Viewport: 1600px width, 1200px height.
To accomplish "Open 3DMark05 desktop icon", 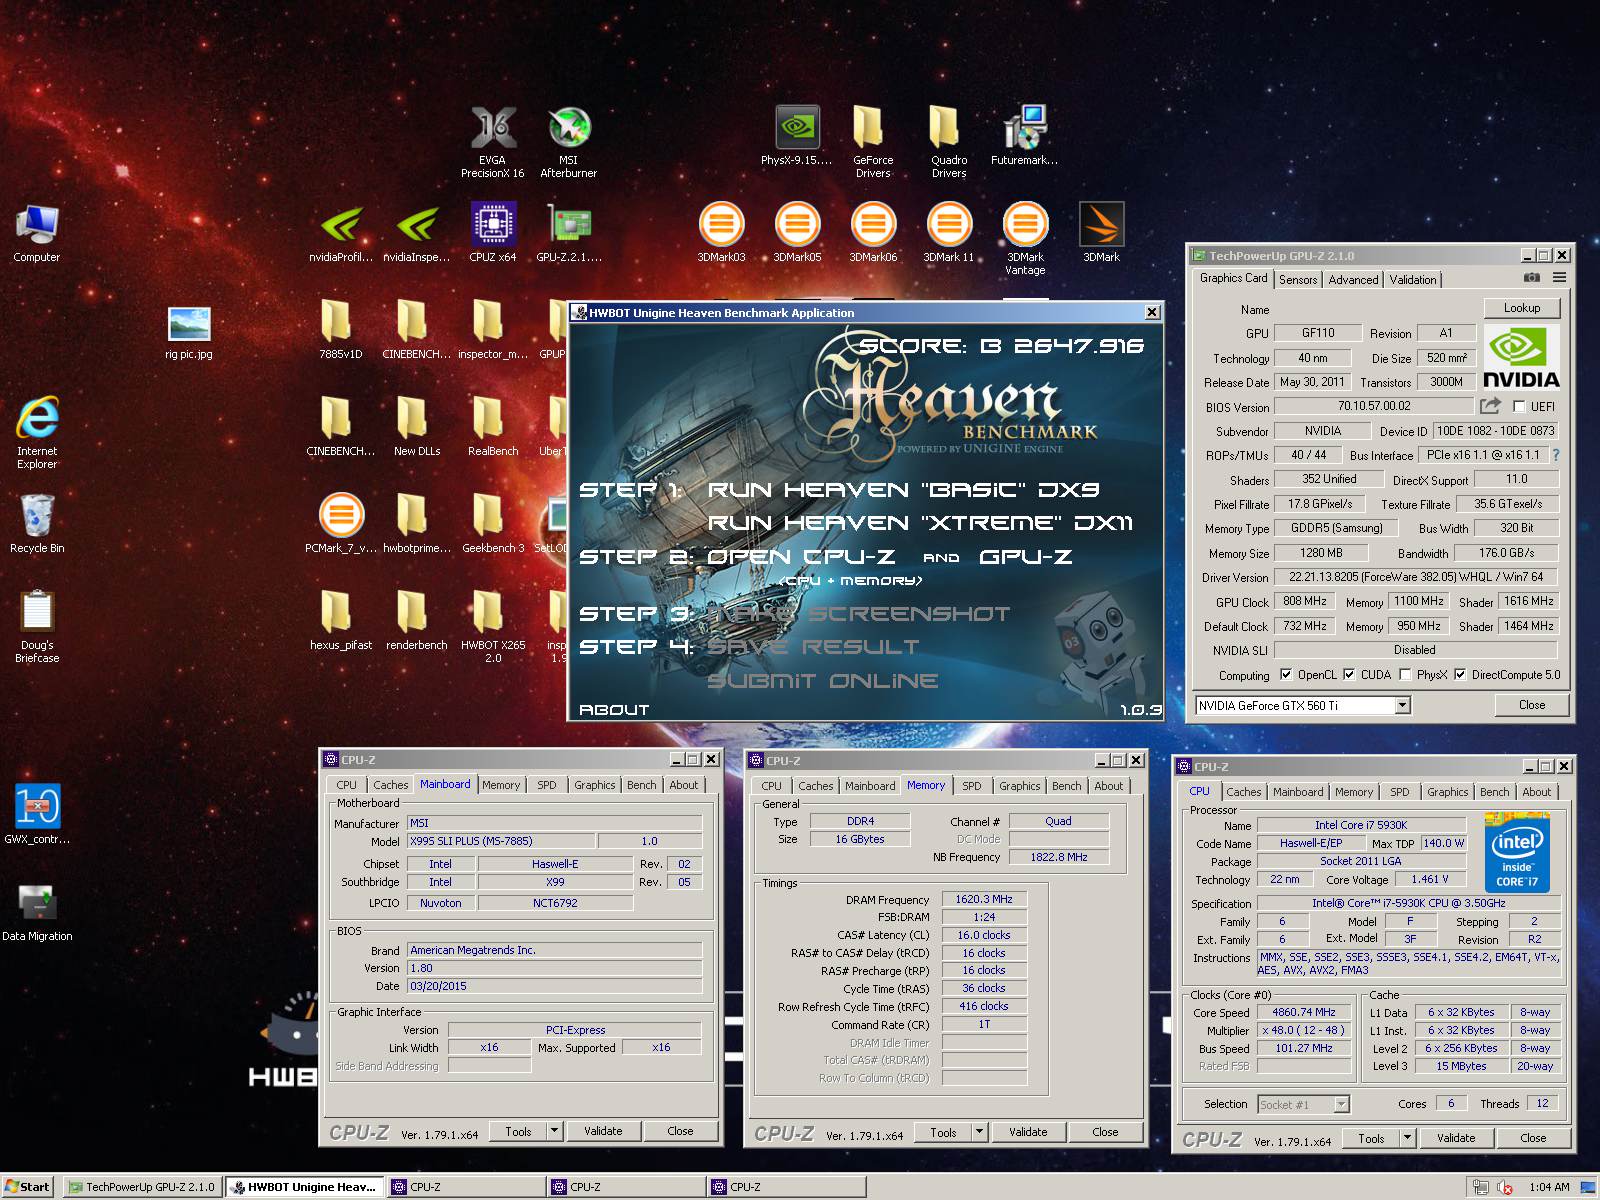I will point(797,232).
